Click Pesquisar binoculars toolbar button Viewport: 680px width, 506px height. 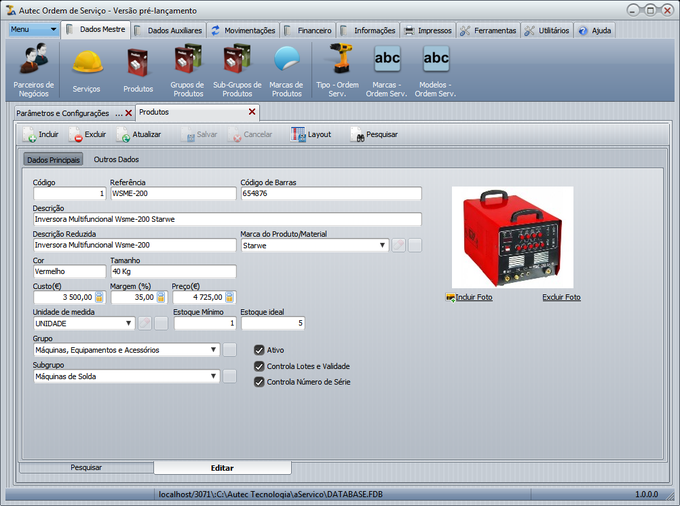(374, 134)
